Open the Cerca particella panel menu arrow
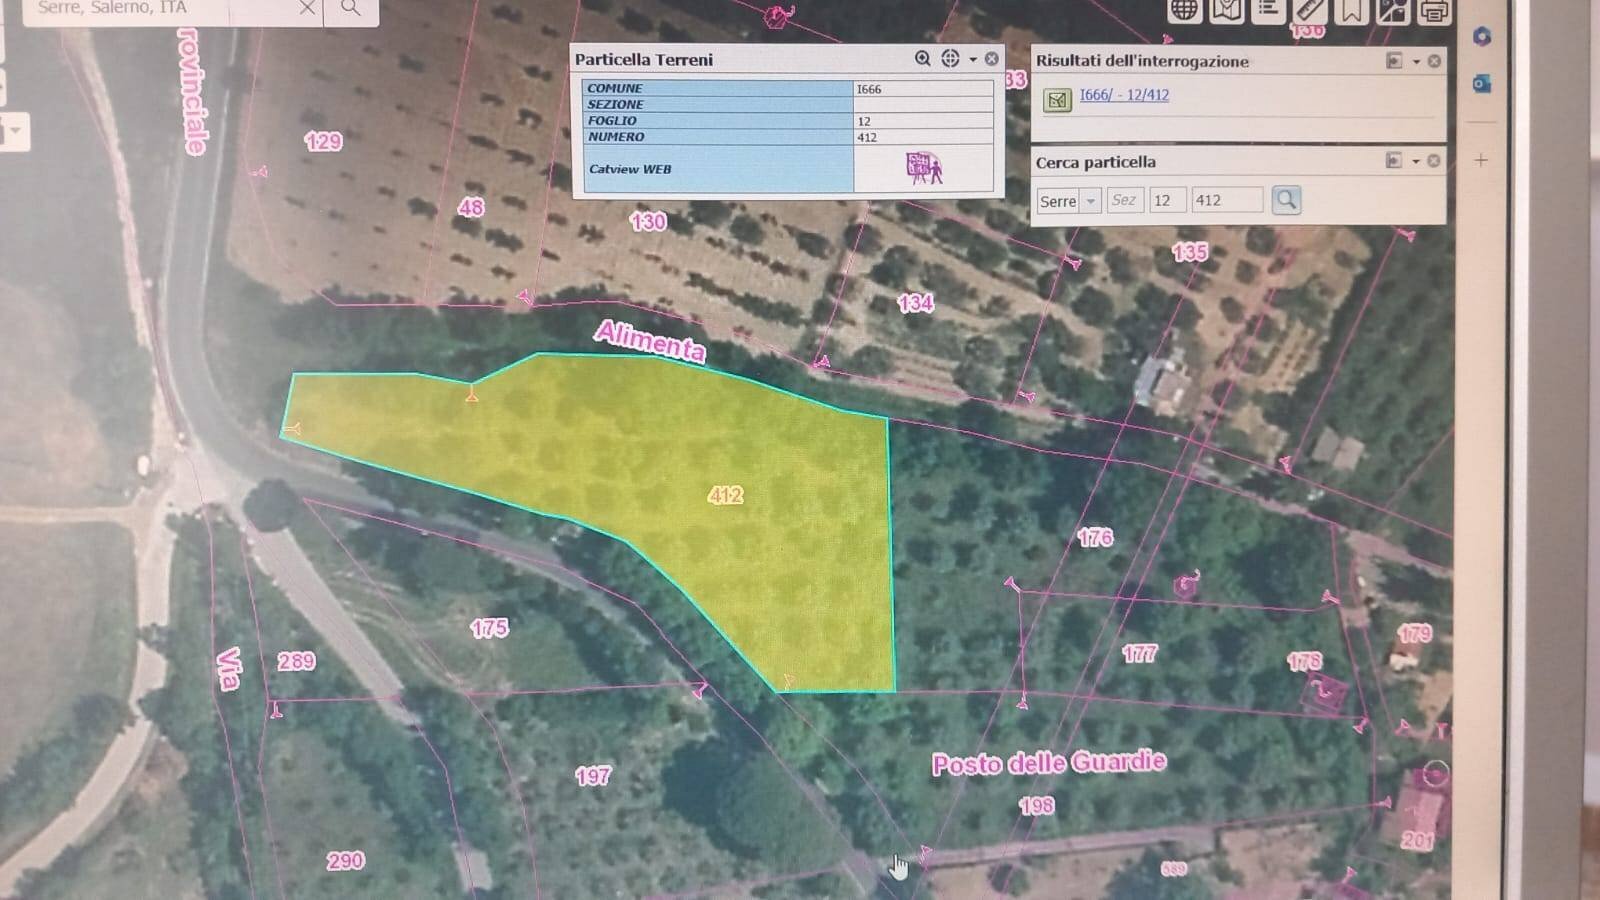Image resolution: width=1600 pixels, height=900 pixels. 1416,161
